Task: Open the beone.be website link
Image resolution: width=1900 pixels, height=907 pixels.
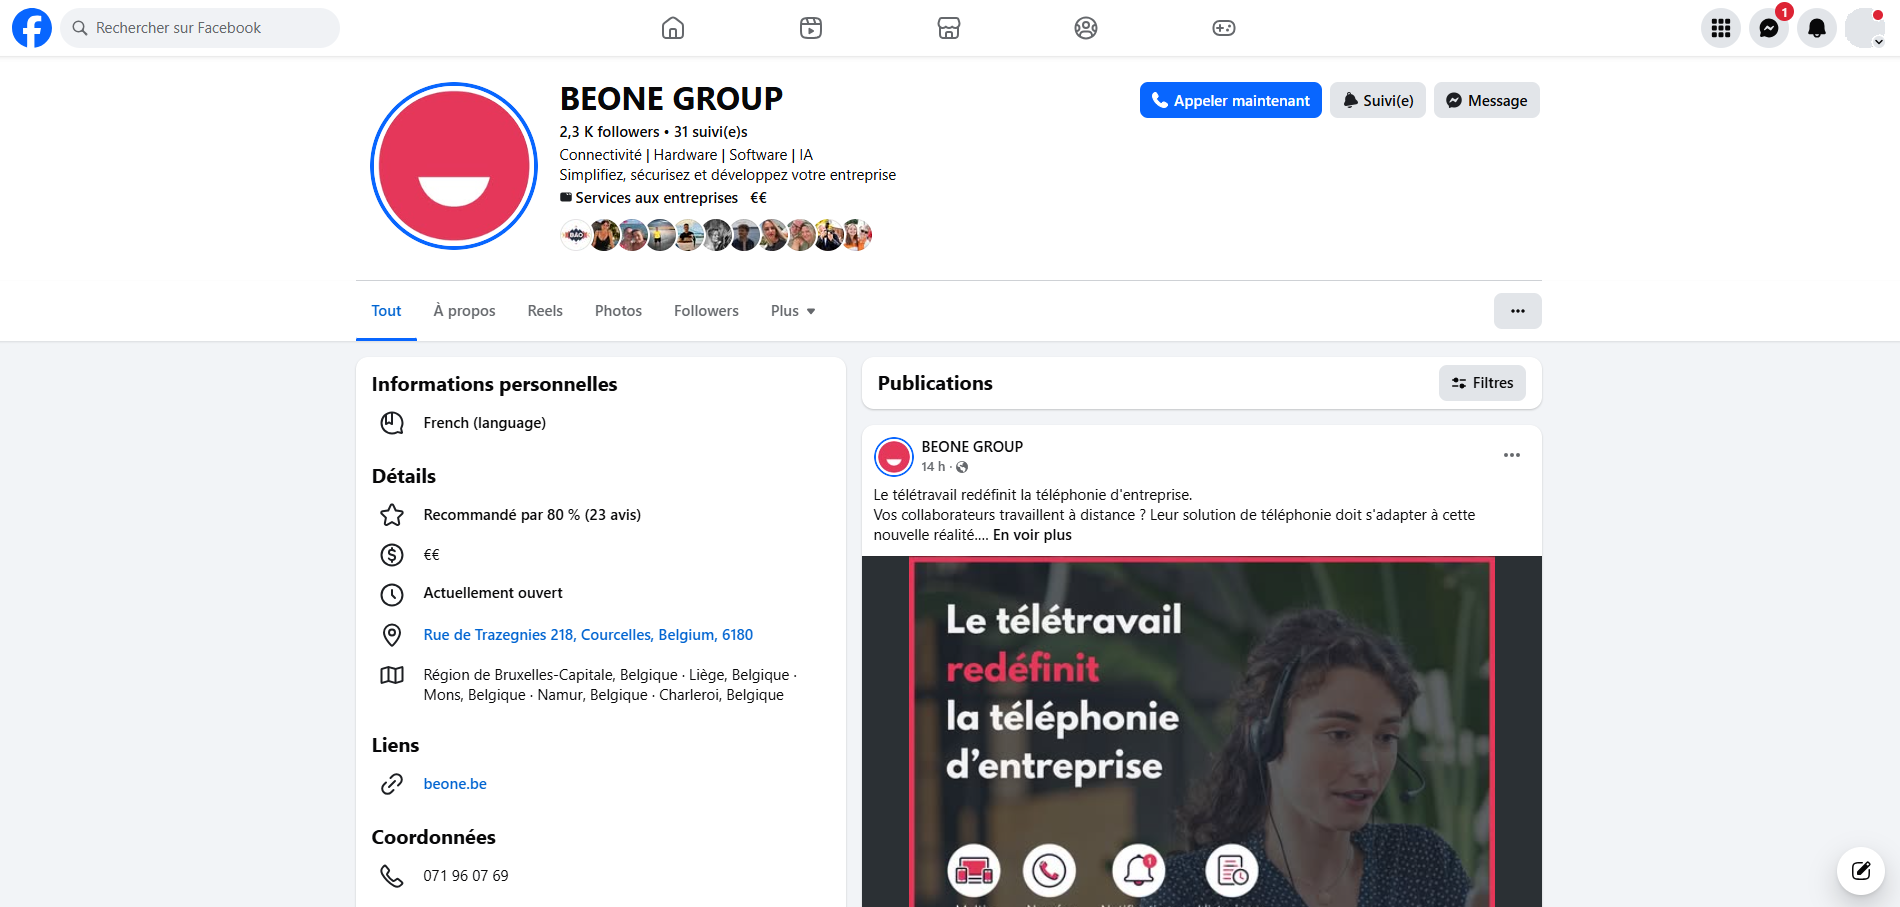Action: click(x=455, y=784)
